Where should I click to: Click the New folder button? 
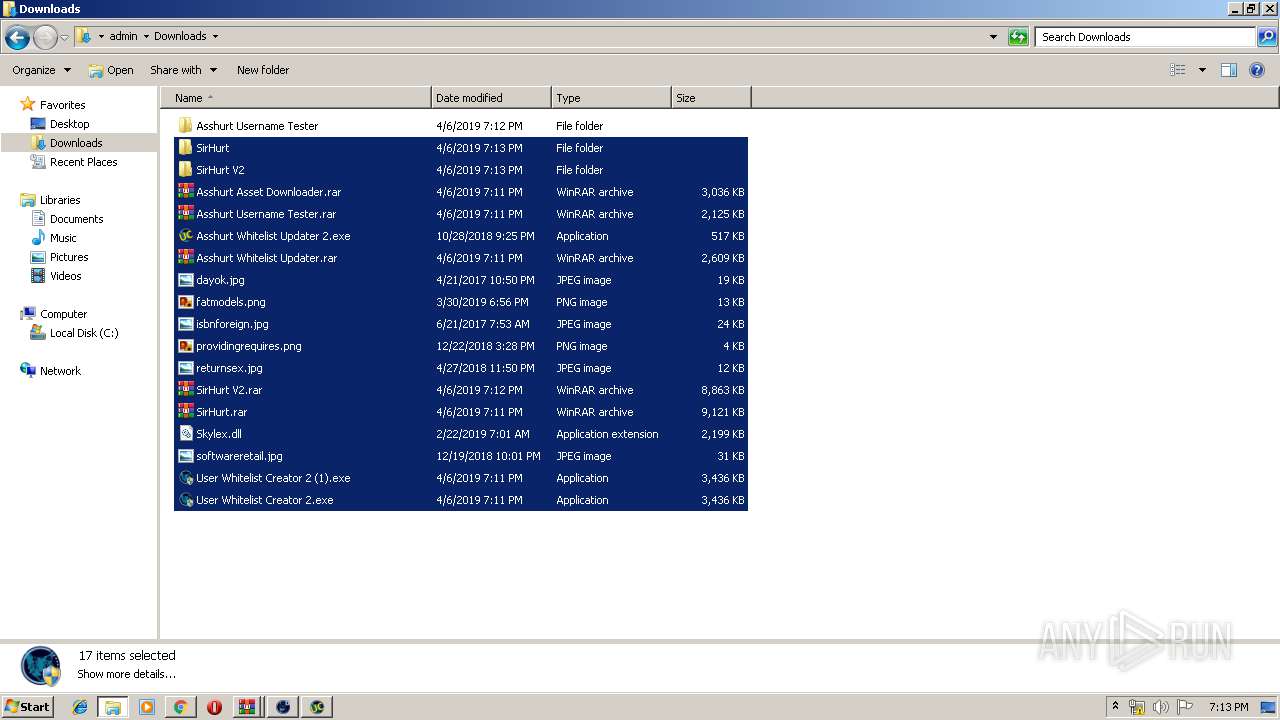coord(263,70)
